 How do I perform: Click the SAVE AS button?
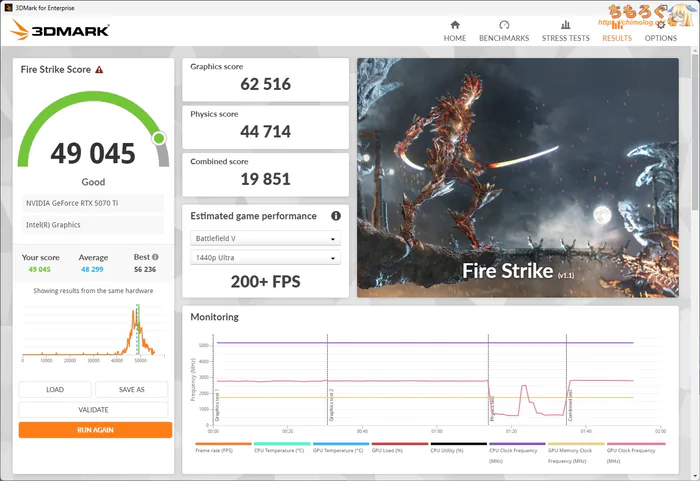(132, 390)
